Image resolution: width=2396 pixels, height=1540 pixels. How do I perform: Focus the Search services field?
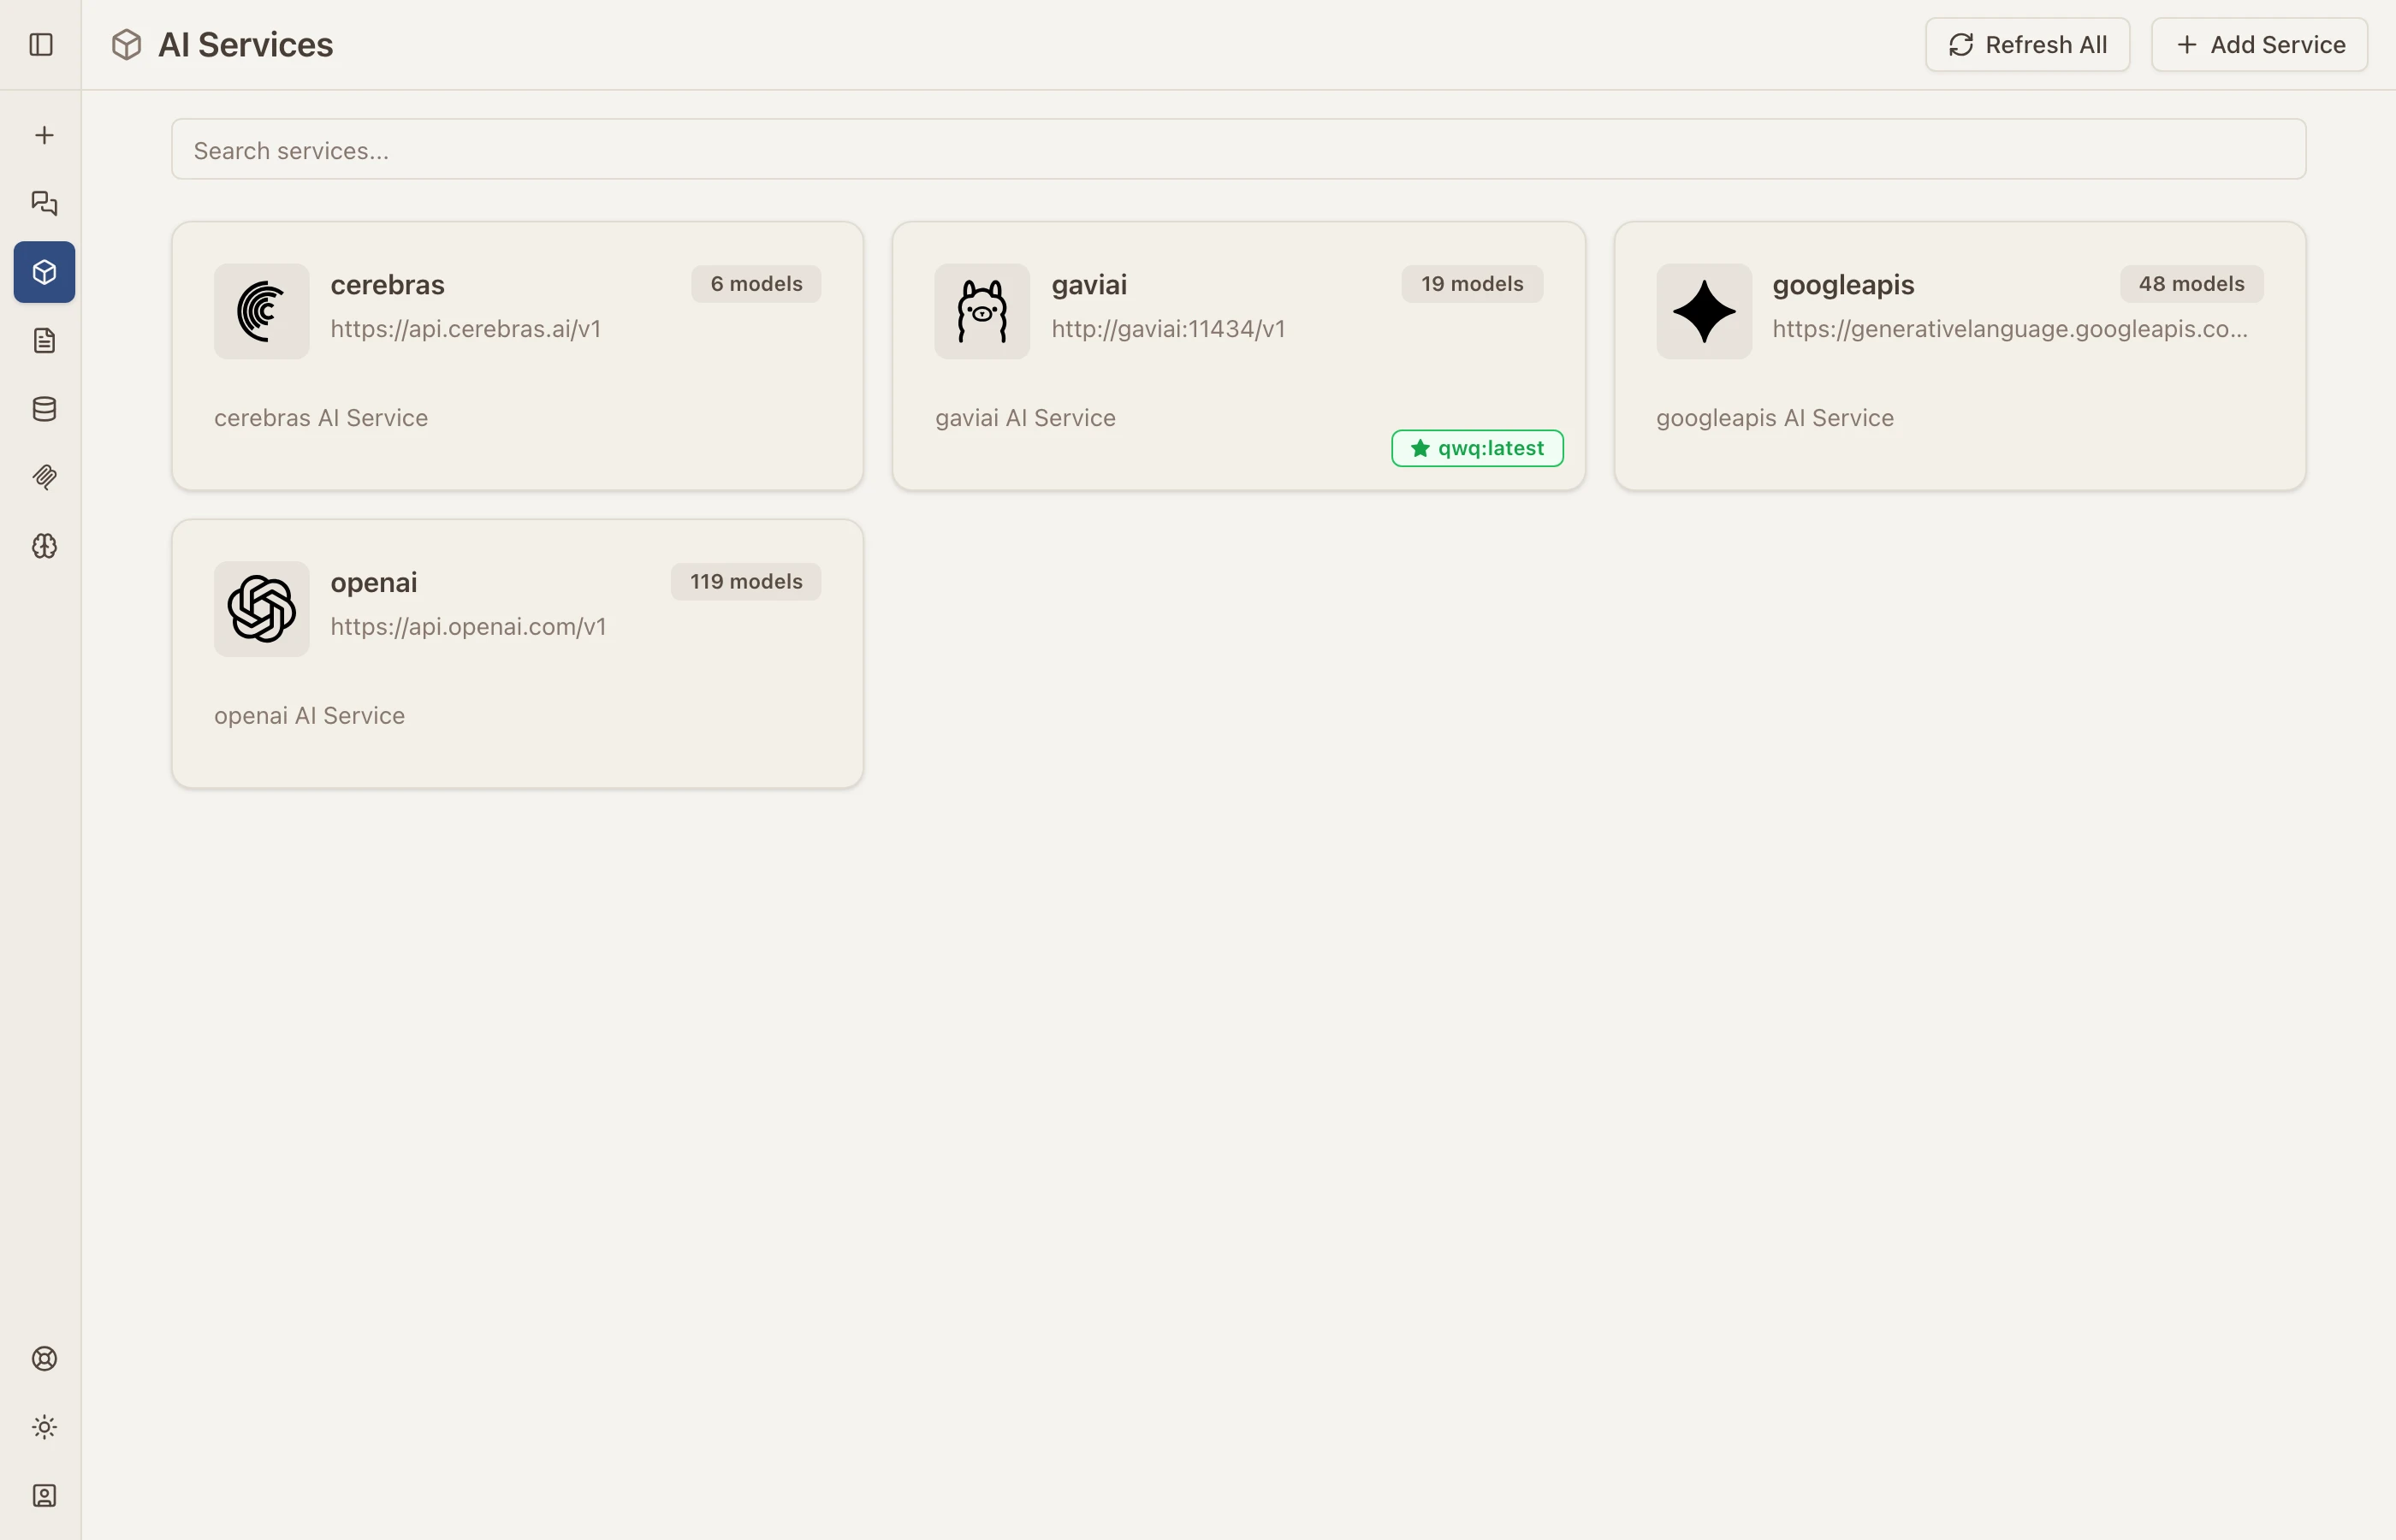tap(1238, 150)
